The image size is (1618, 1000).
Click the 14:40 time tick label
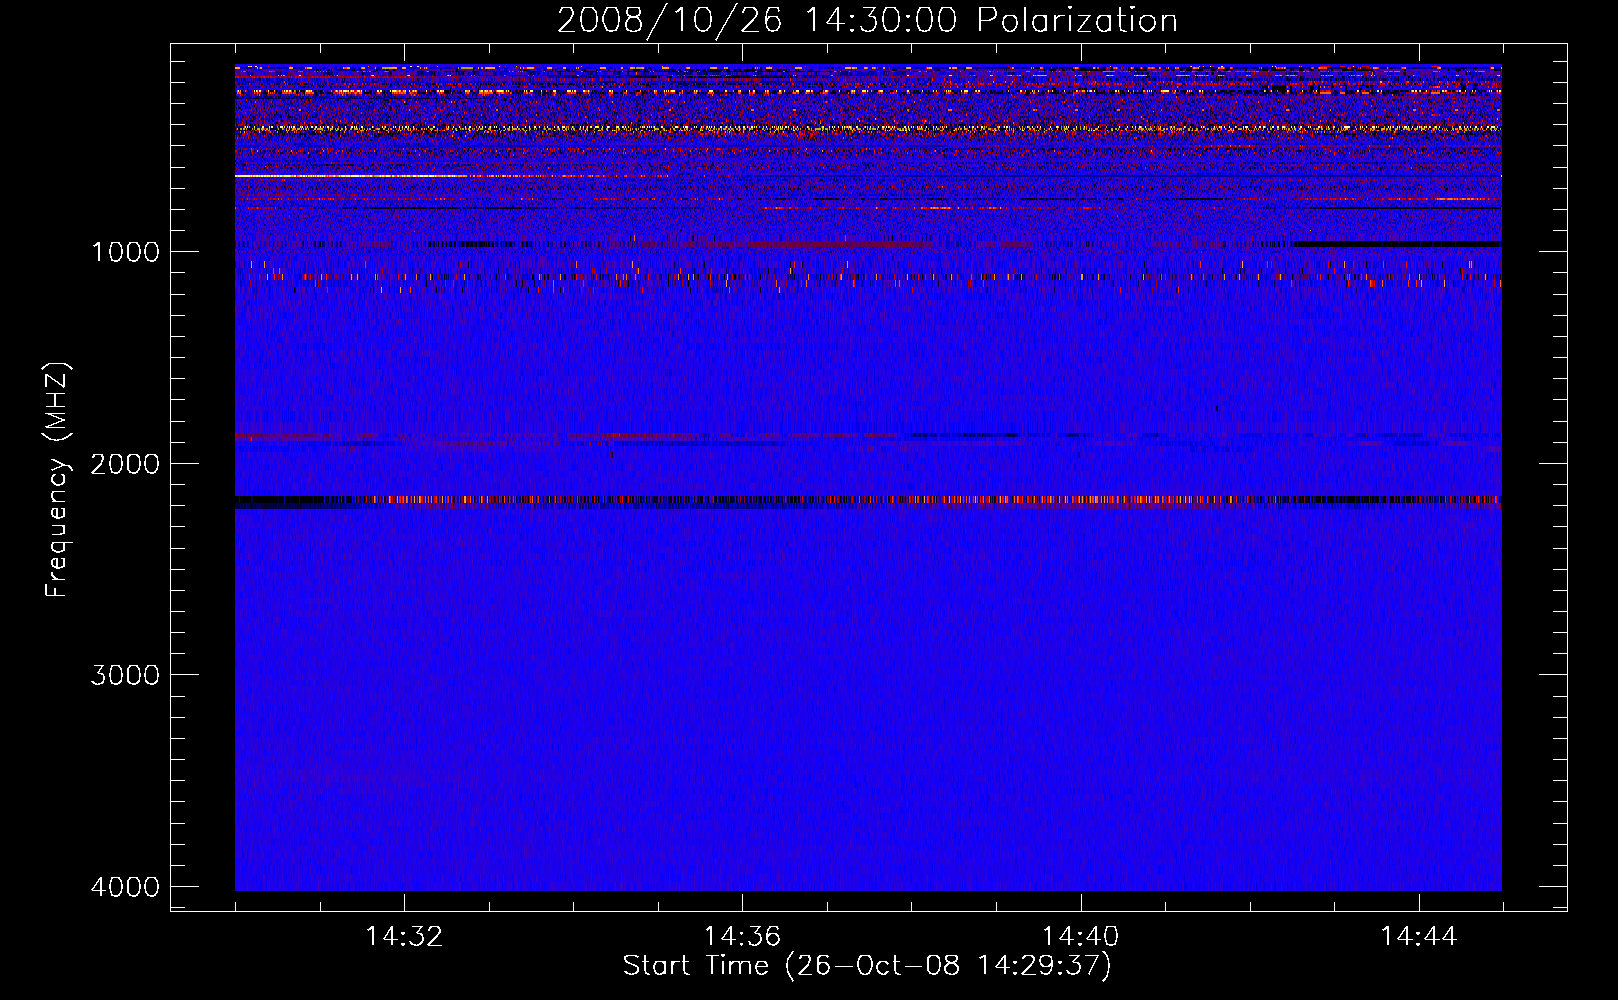click(1080, 937)
